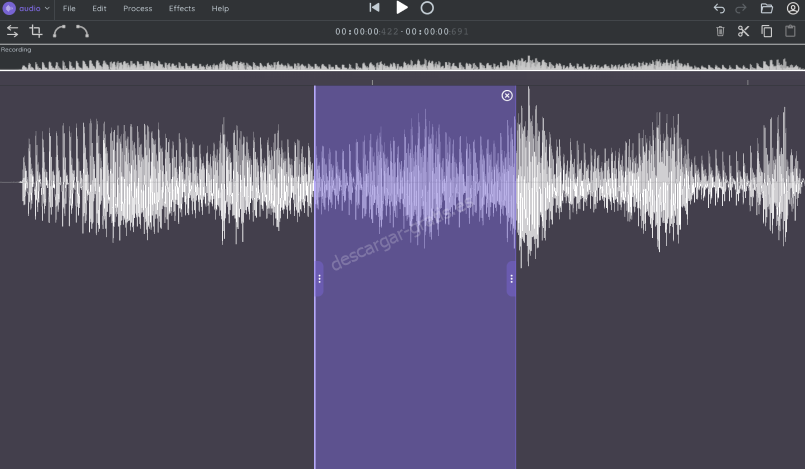The image size is (805, 470).
Task: Paste from clipboard icon
Action: click(x=791, y=31)
